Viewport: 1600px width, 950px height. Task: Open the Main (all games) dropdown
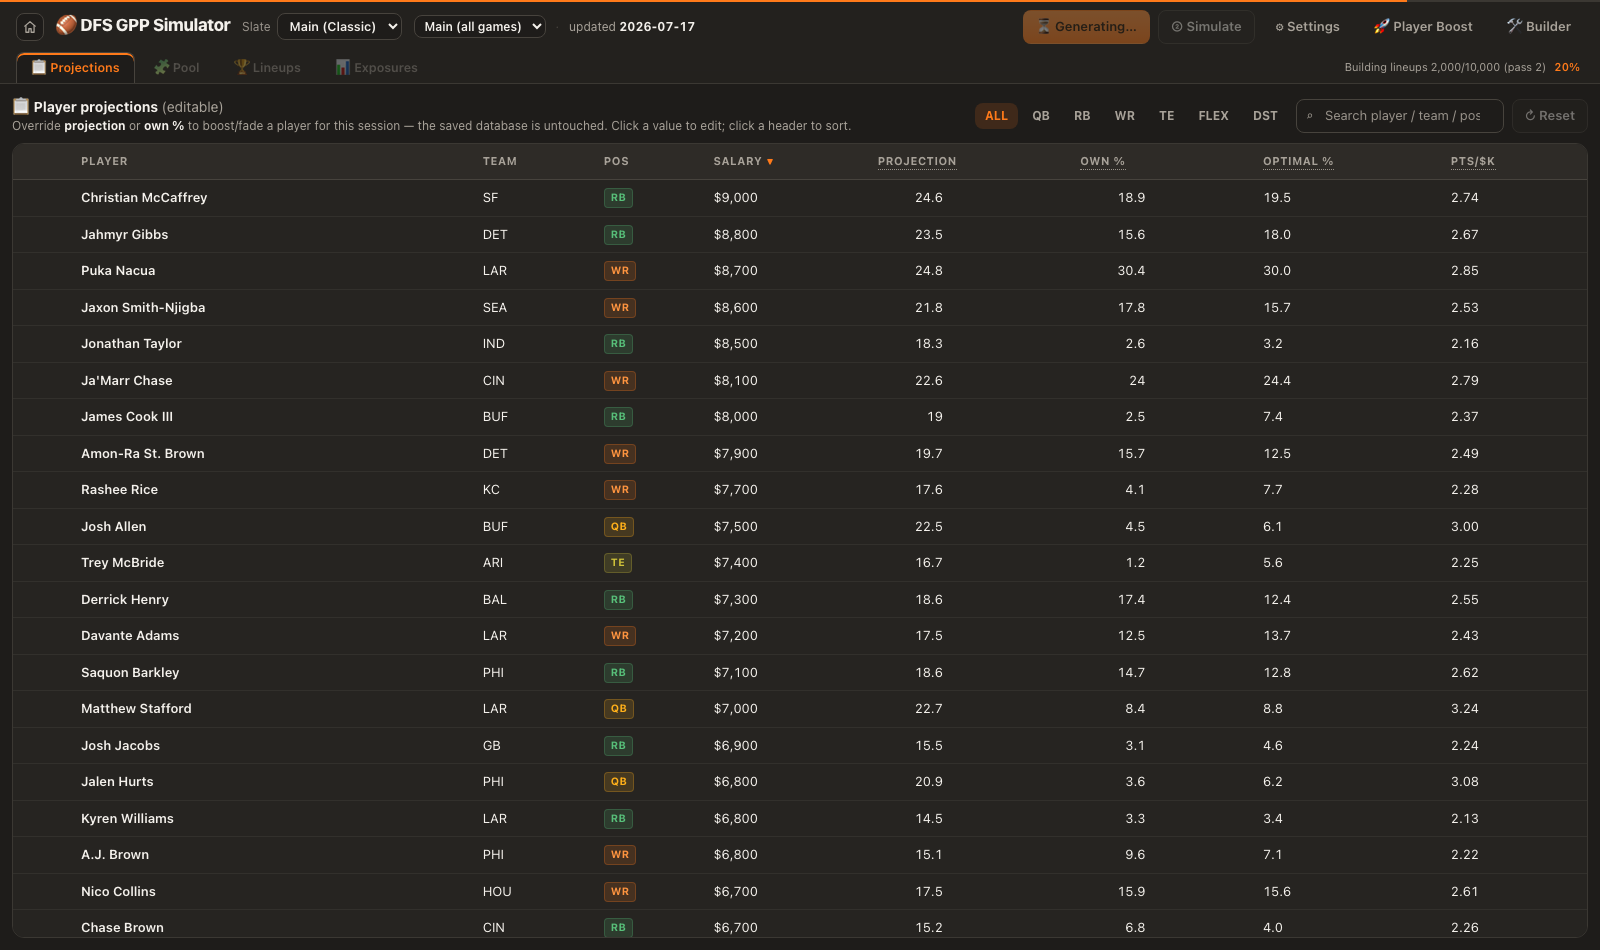pyautogui.click(x=479, y=27)
